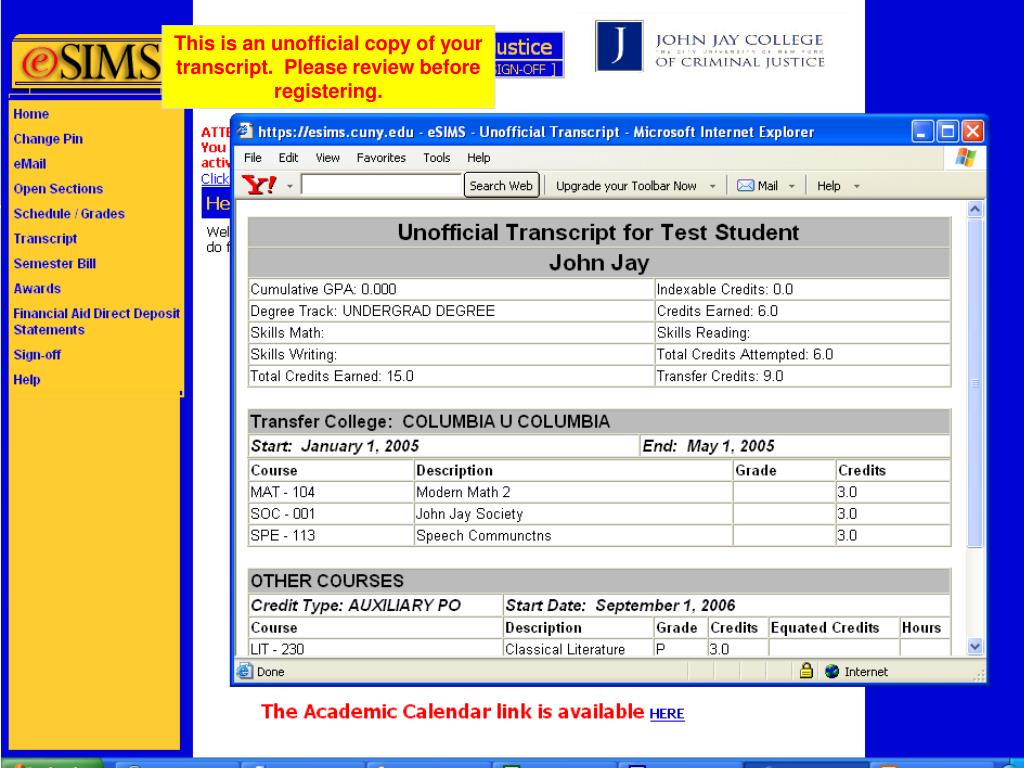Click the Internet zone globe icon
This screenshot has width=1024, height=768.
[832, 671]
